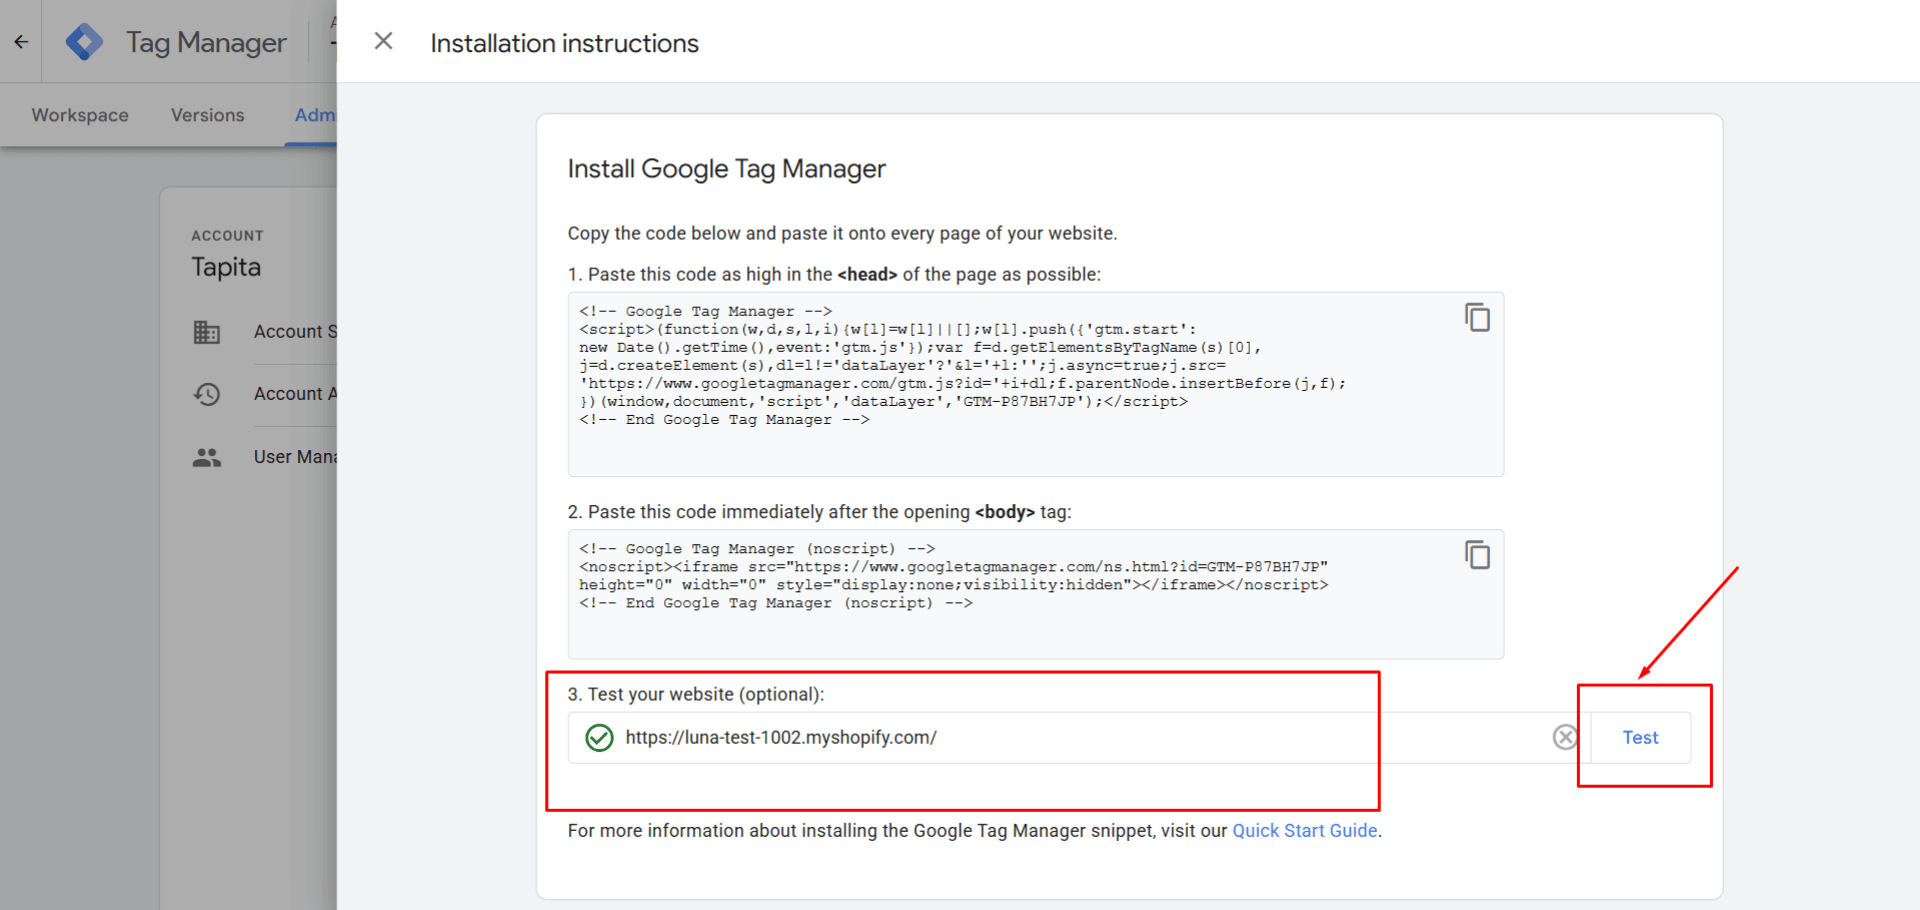This screenshot has width=1920, height=910.
Task: Click the Account Activity history icon
Action: click(207, 394)
